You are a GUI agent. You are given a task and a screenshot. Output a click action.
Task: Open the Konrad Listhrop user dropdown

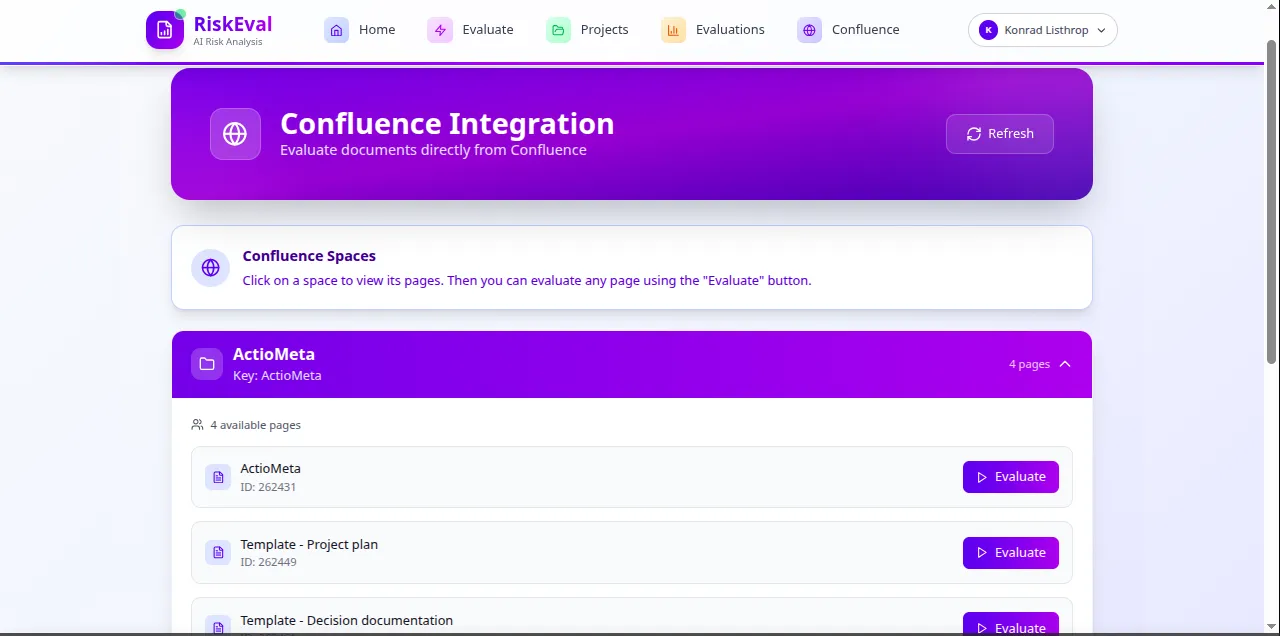(1042, 30)
